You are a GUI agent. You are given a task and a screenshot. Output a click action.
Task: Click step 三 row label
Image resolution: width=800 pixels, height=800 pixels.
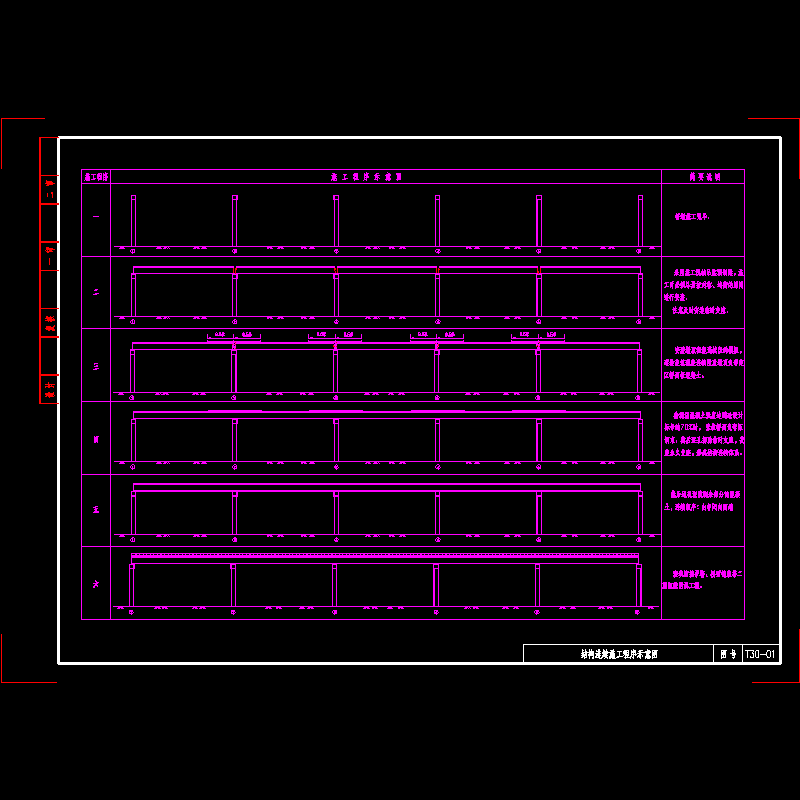pyautogui.click(x=96, y=365)
